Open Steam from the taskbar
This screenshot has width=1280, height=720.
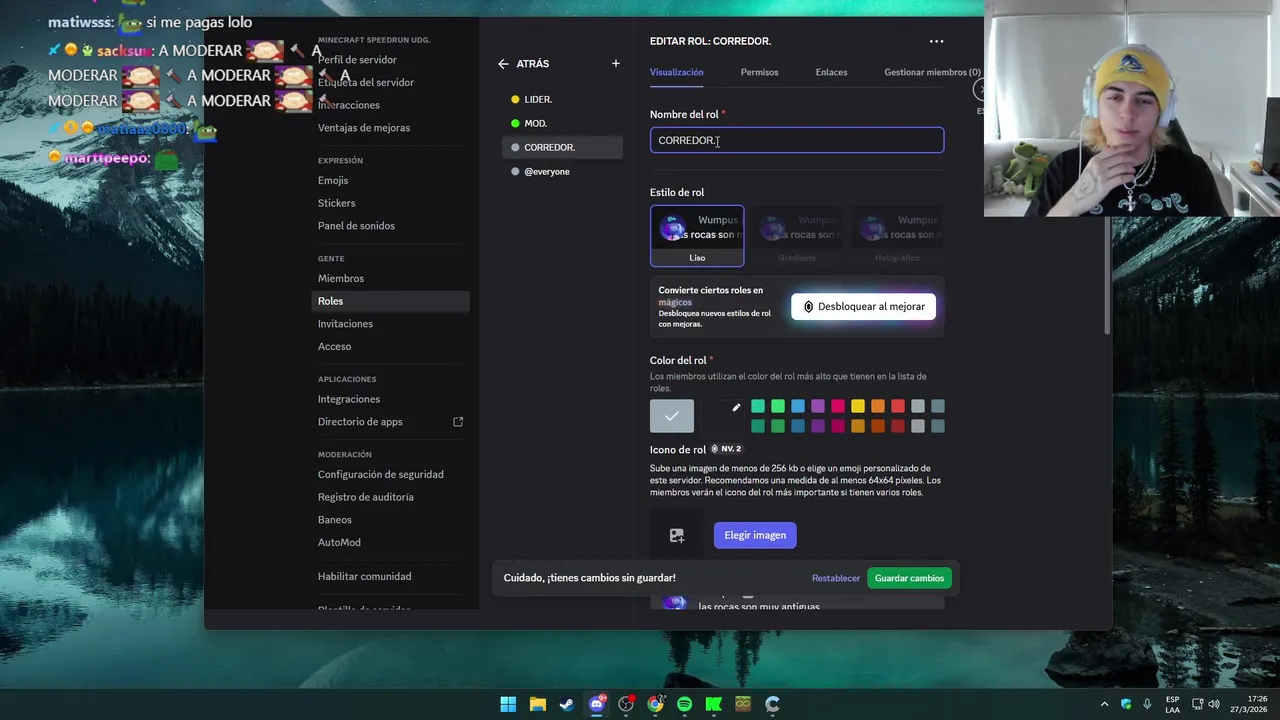pyautogui.click(x=566, y=704)
